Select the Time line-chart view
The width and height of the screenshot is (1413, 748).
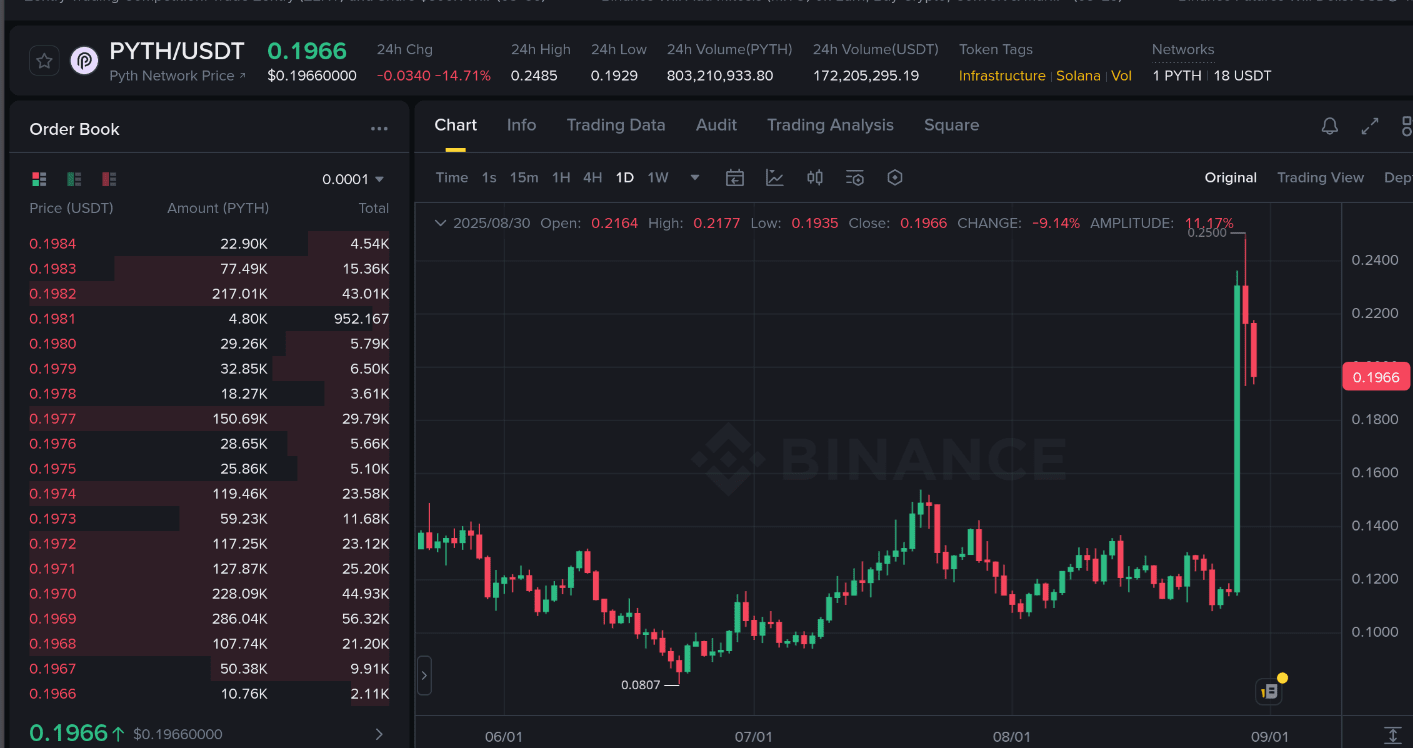click(x=452, y=178)
